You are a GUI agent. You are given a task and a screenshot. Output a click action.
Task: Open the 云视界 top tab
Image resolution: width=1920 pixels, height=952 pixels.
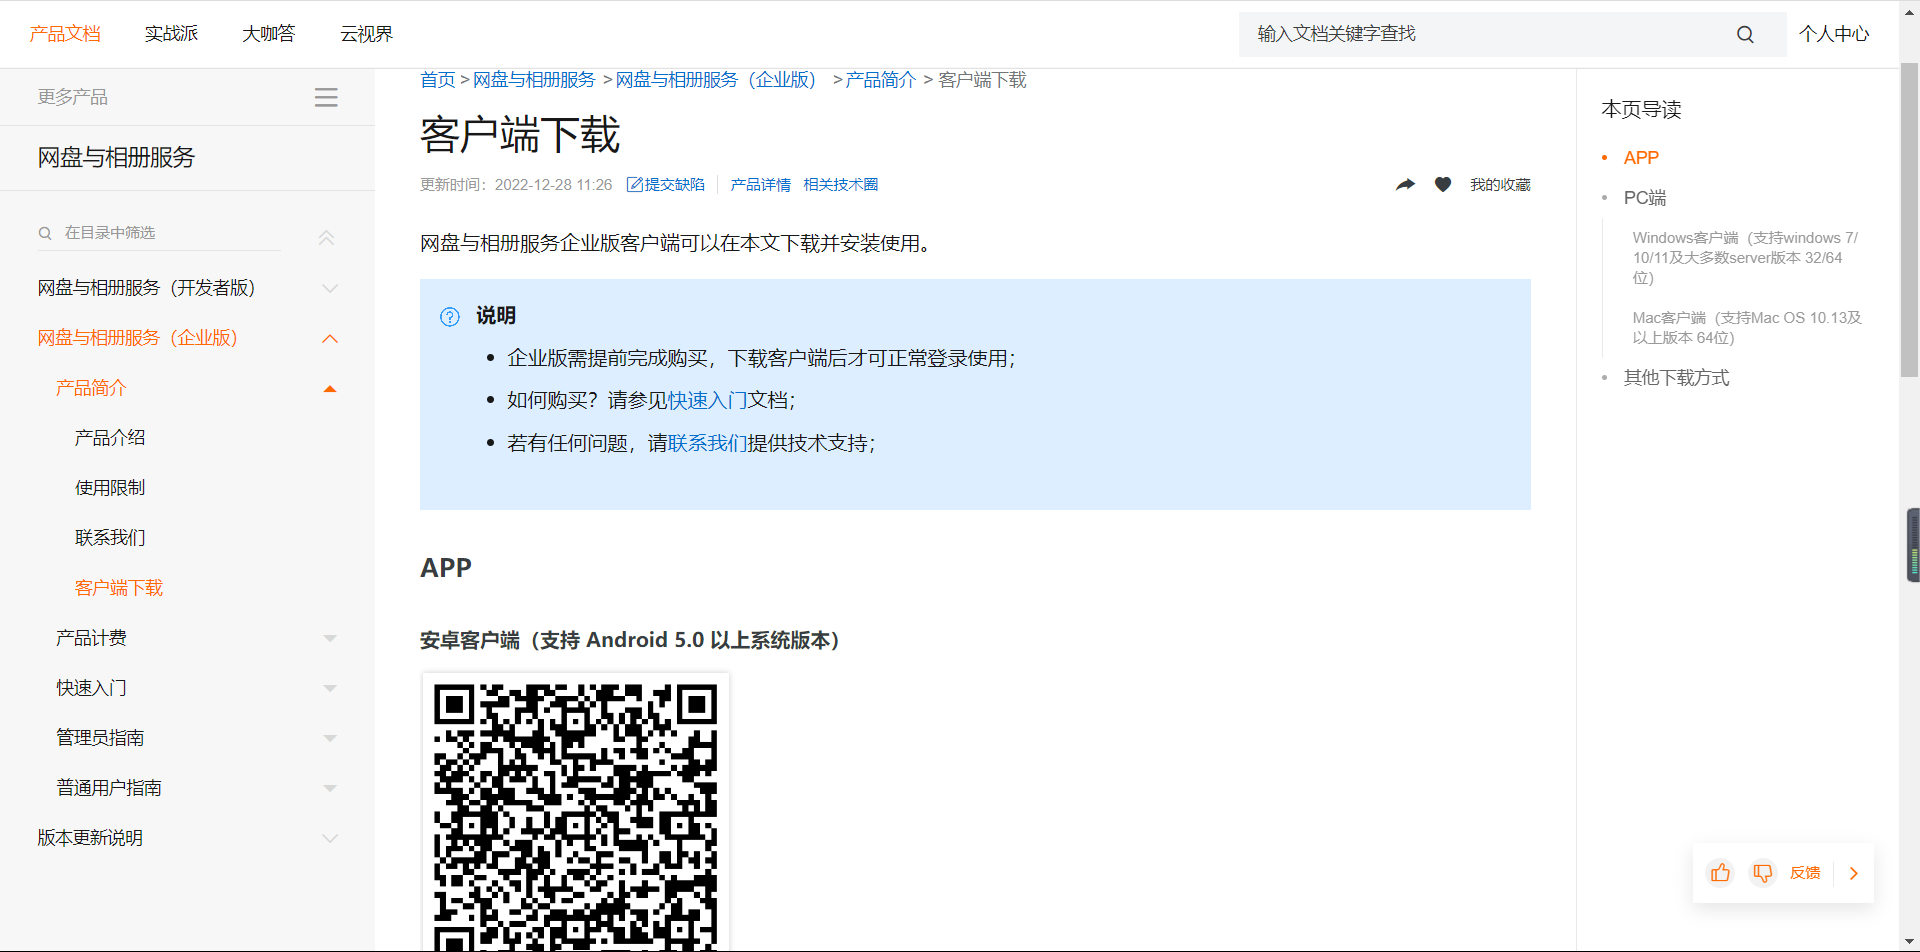pos(367,34)
